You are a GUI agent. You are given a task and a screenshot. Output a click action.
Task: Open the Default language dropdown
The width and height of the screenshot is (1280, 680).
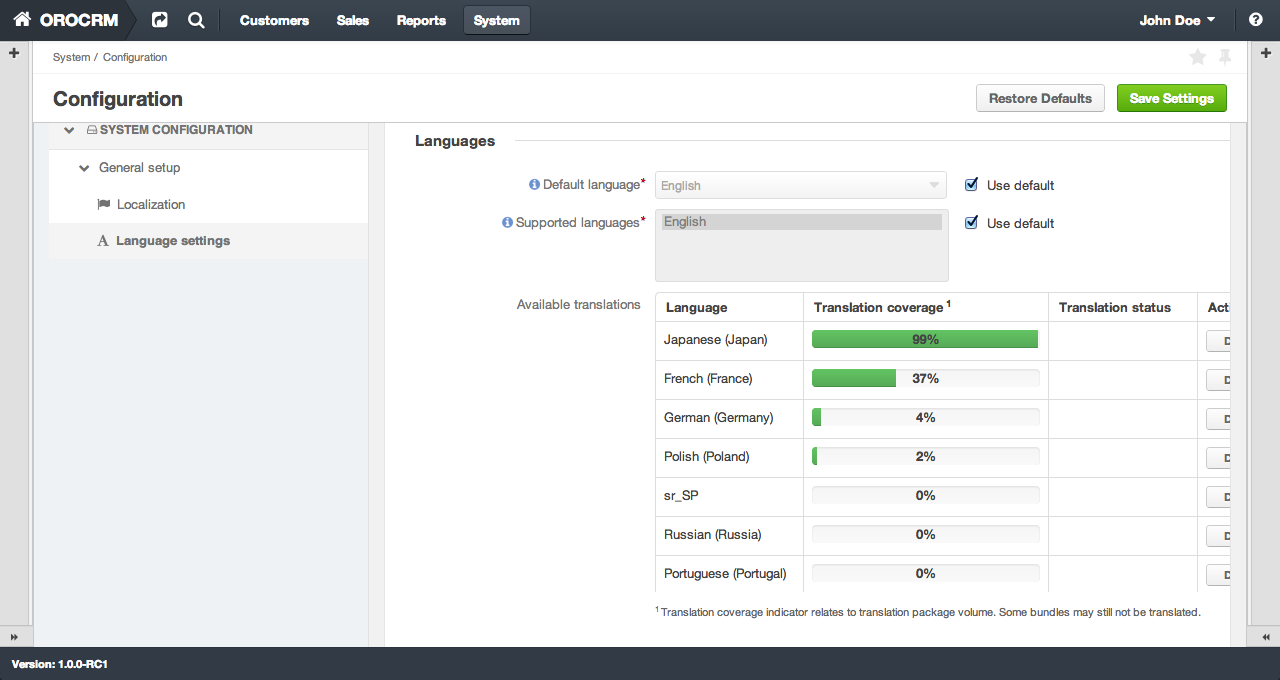[x=801, y=185]
